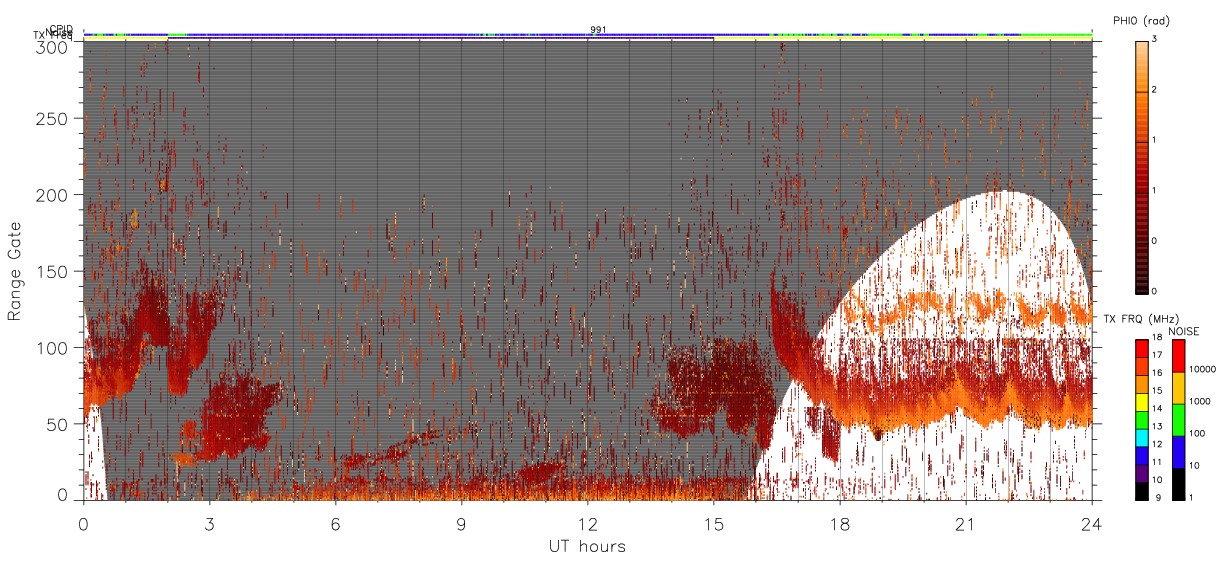Click the 'Range Gate' axis label
This screenshot has height=567, width=1228.
[14, 271]
